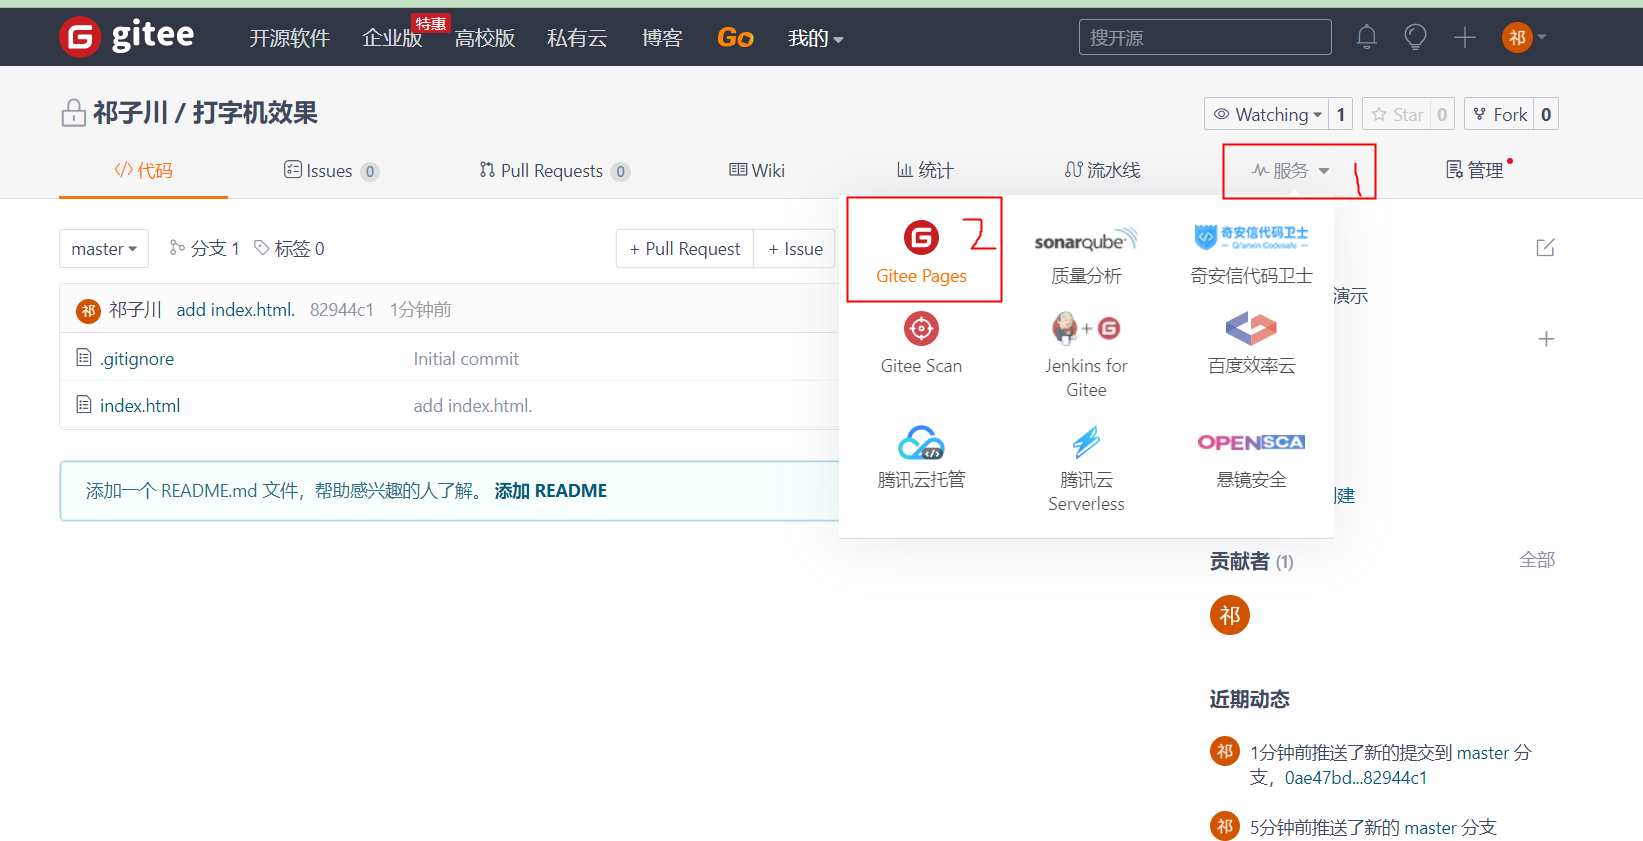The height and width of the screenshot is (841, 1643).
Task: Switch to the Pull Requests tab
Action: pyautogui.click(x=554, y=171)
